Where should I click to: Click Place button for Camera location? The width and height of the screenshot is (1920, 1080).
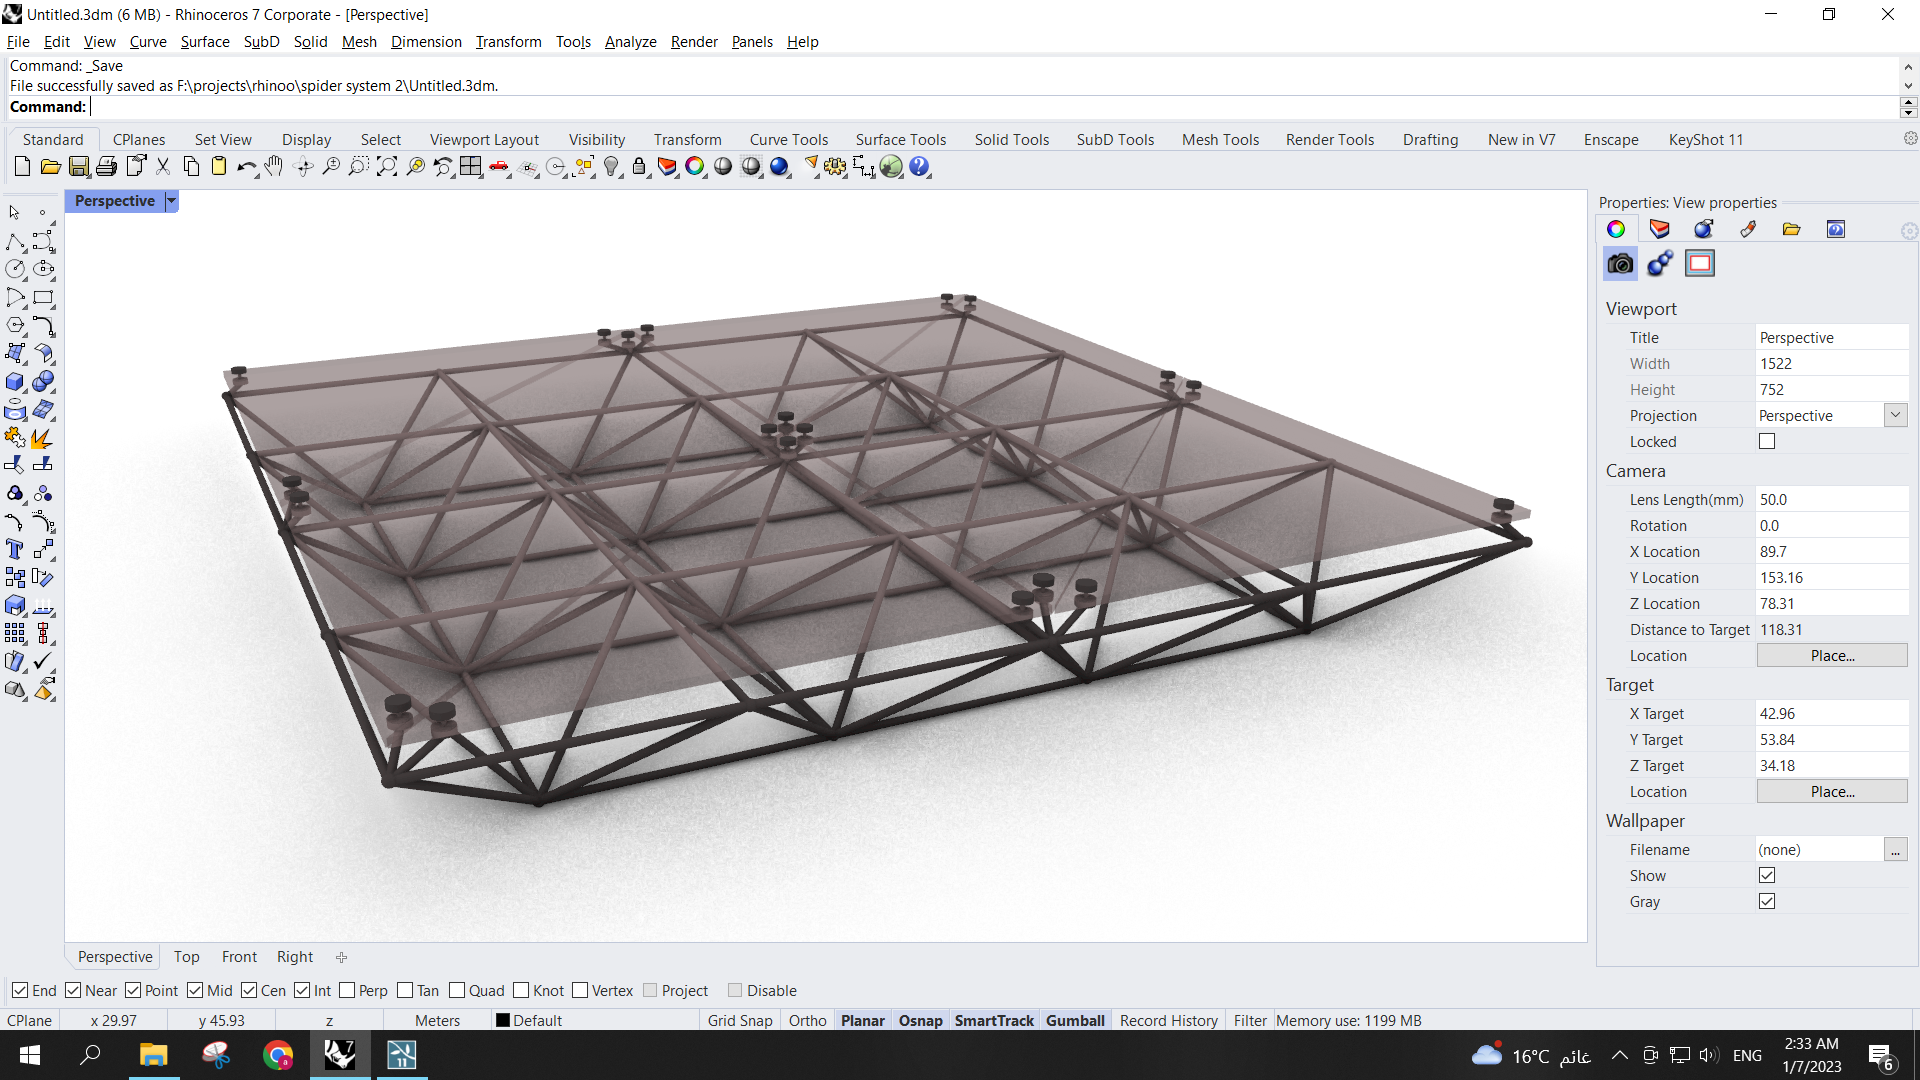coord(1831,655)
